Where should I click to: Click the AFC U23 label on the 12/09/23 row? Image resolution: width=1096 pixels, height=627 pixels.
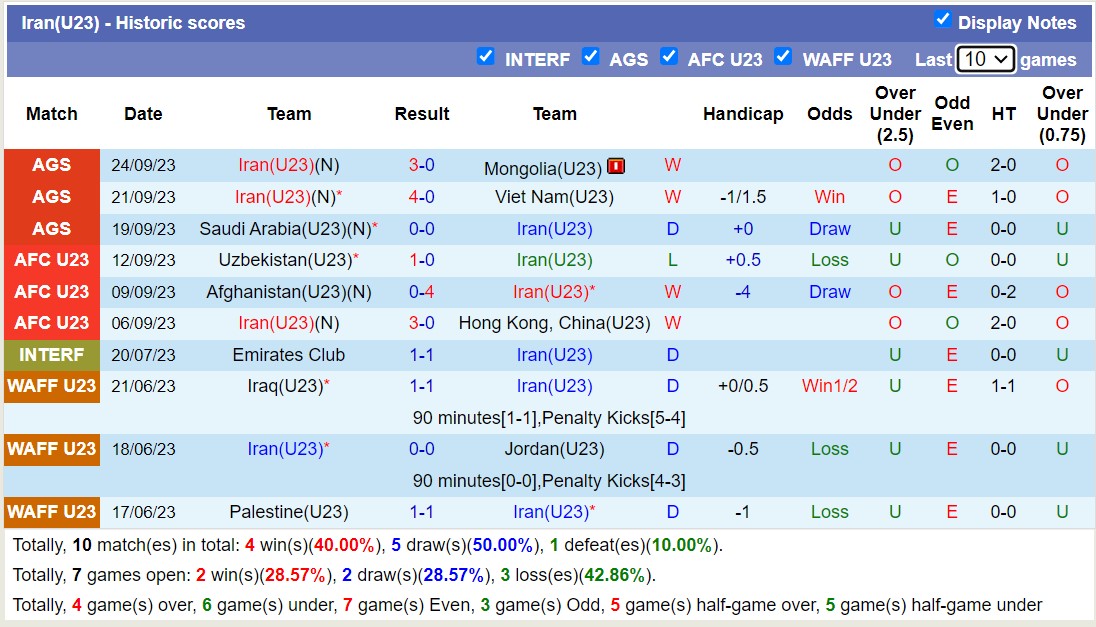(x=51, y=260)
